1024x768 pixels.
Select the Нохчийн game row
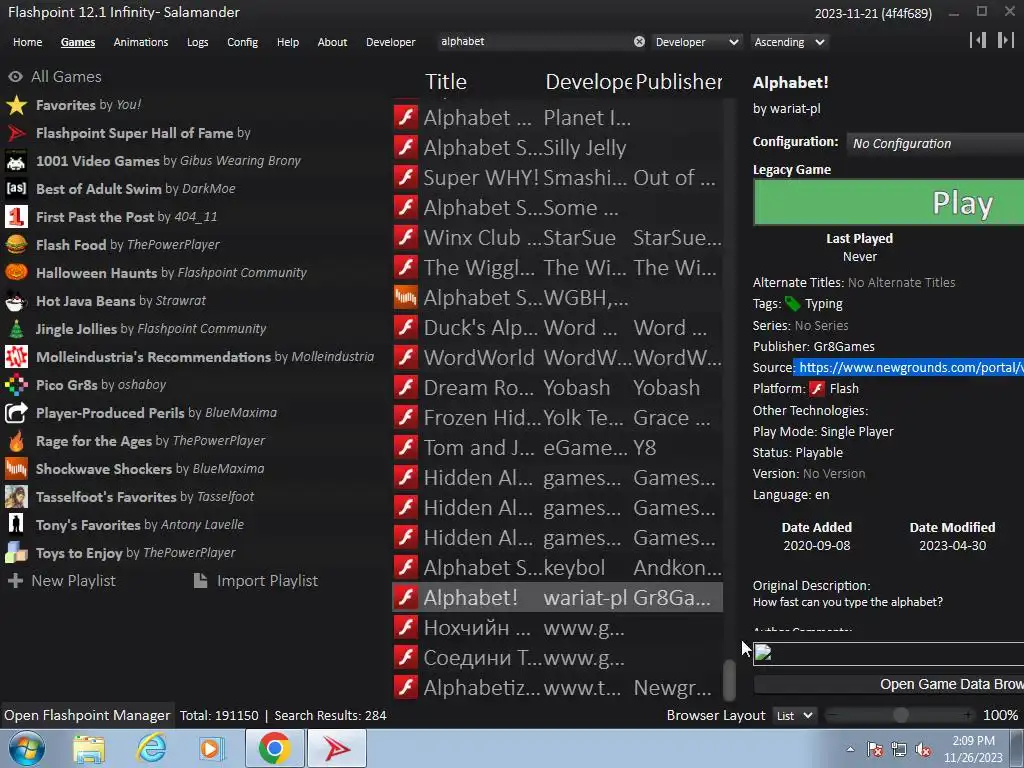point(557,628)
